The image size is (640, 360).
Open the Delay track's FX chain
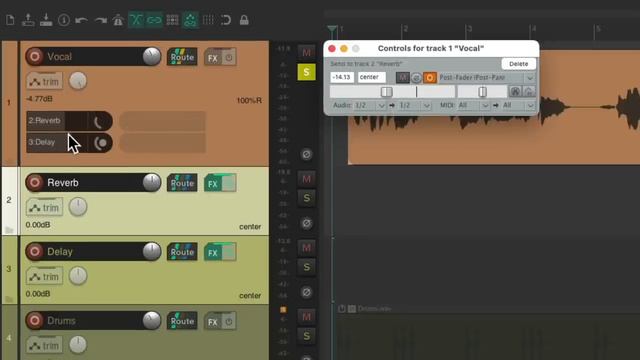click(213, 252)
